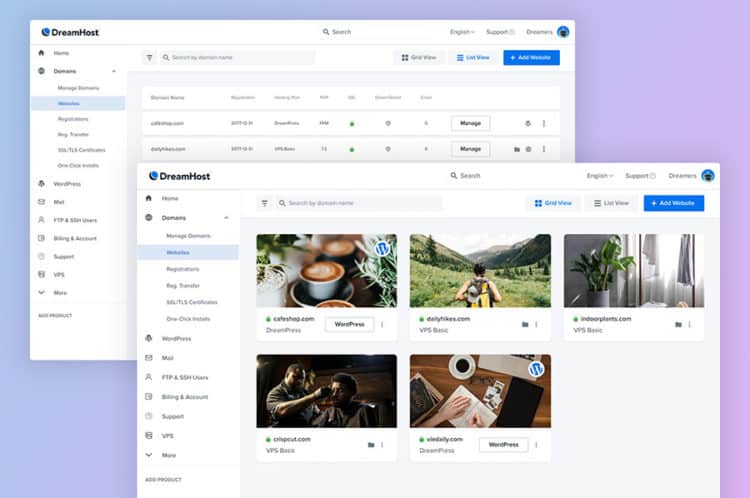Click the WordPress sidebar icon in front window

click(x=149, y=338)
